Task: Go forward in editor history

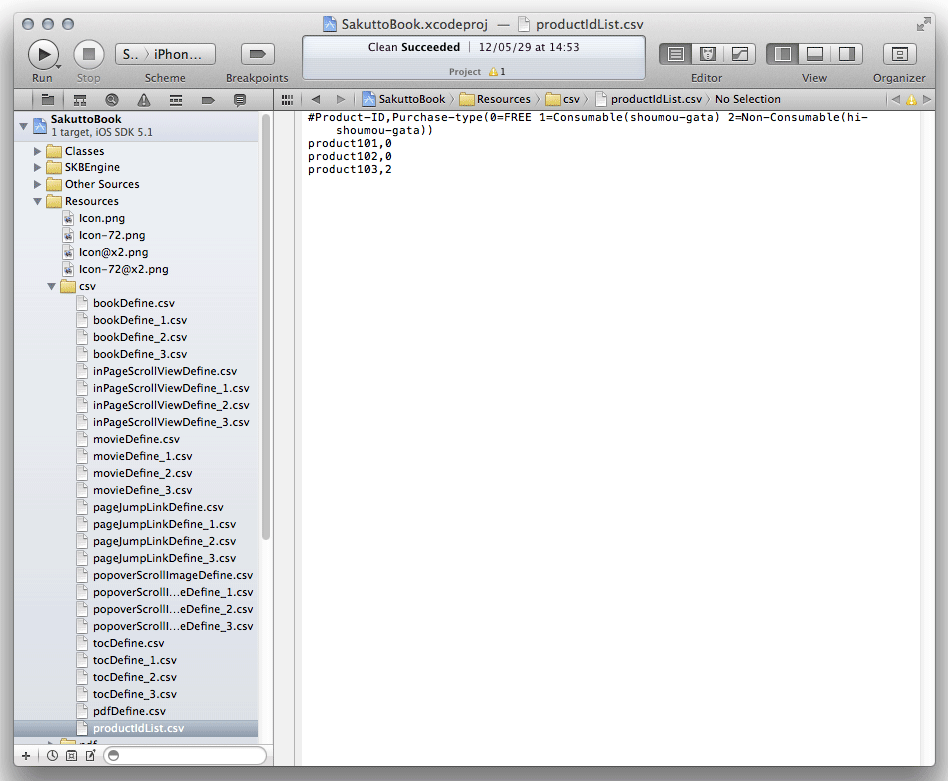Action: (x=341, y=100)
